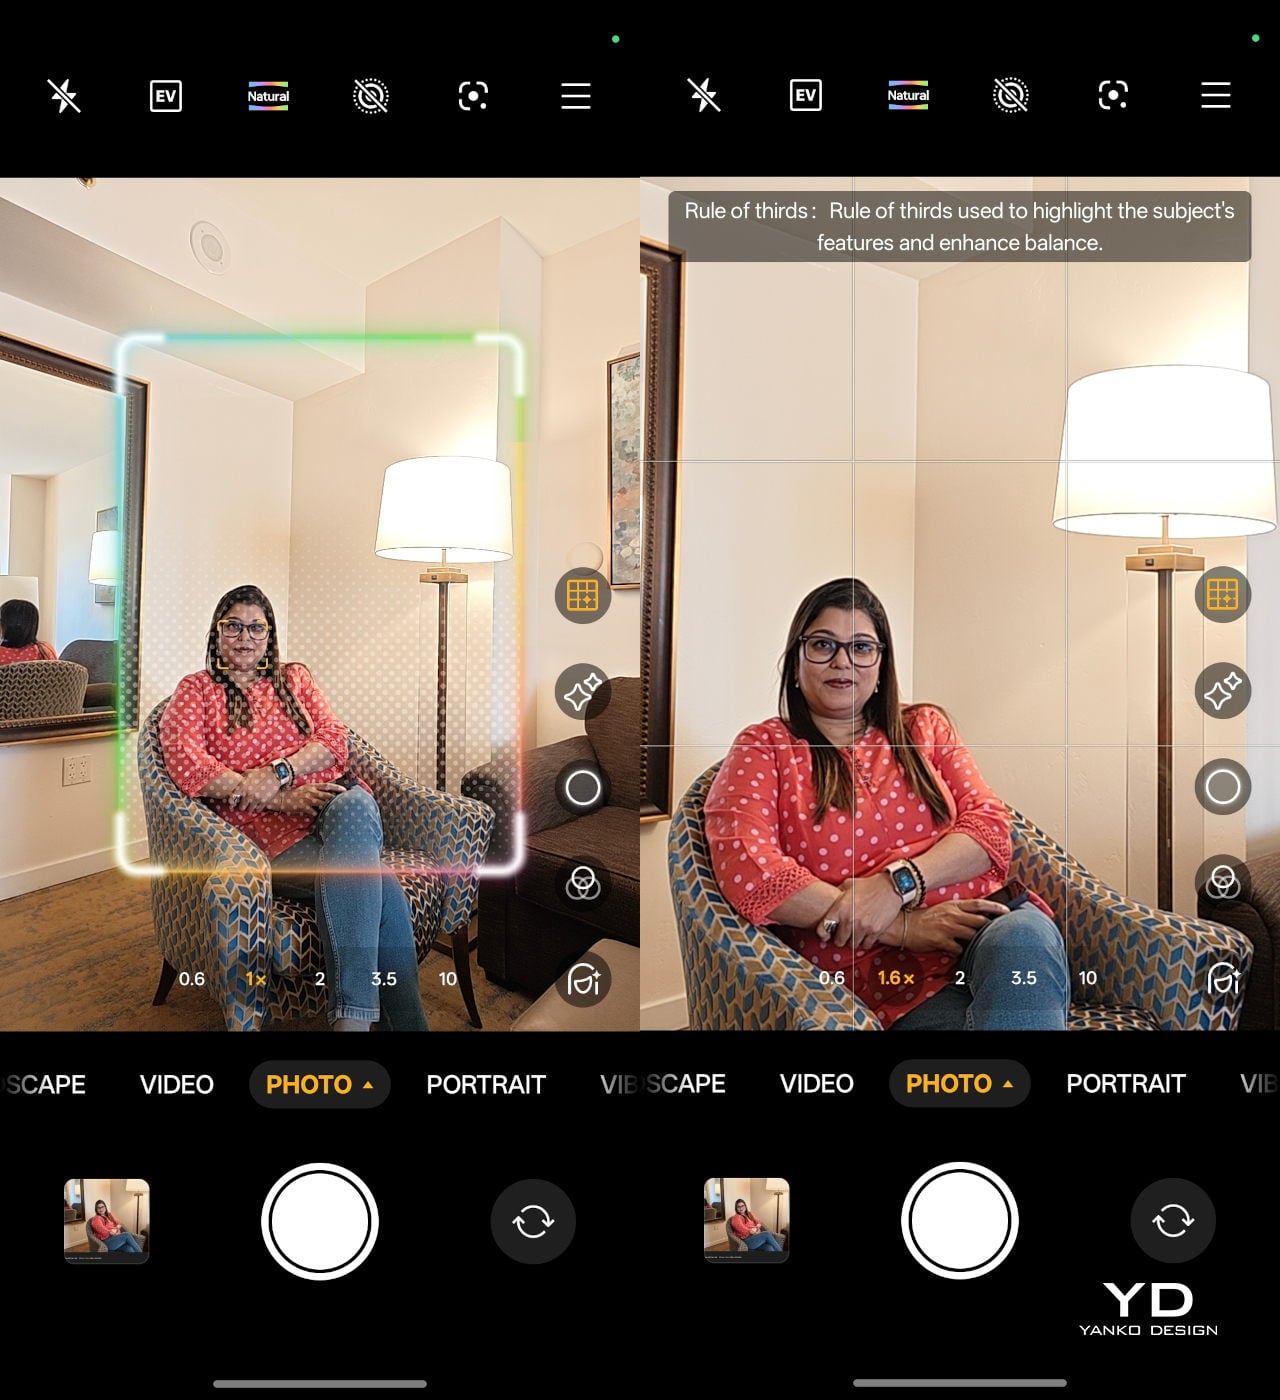
Task: Select the 3.5 zoom level on the left screen
Action: pos(384,979)
